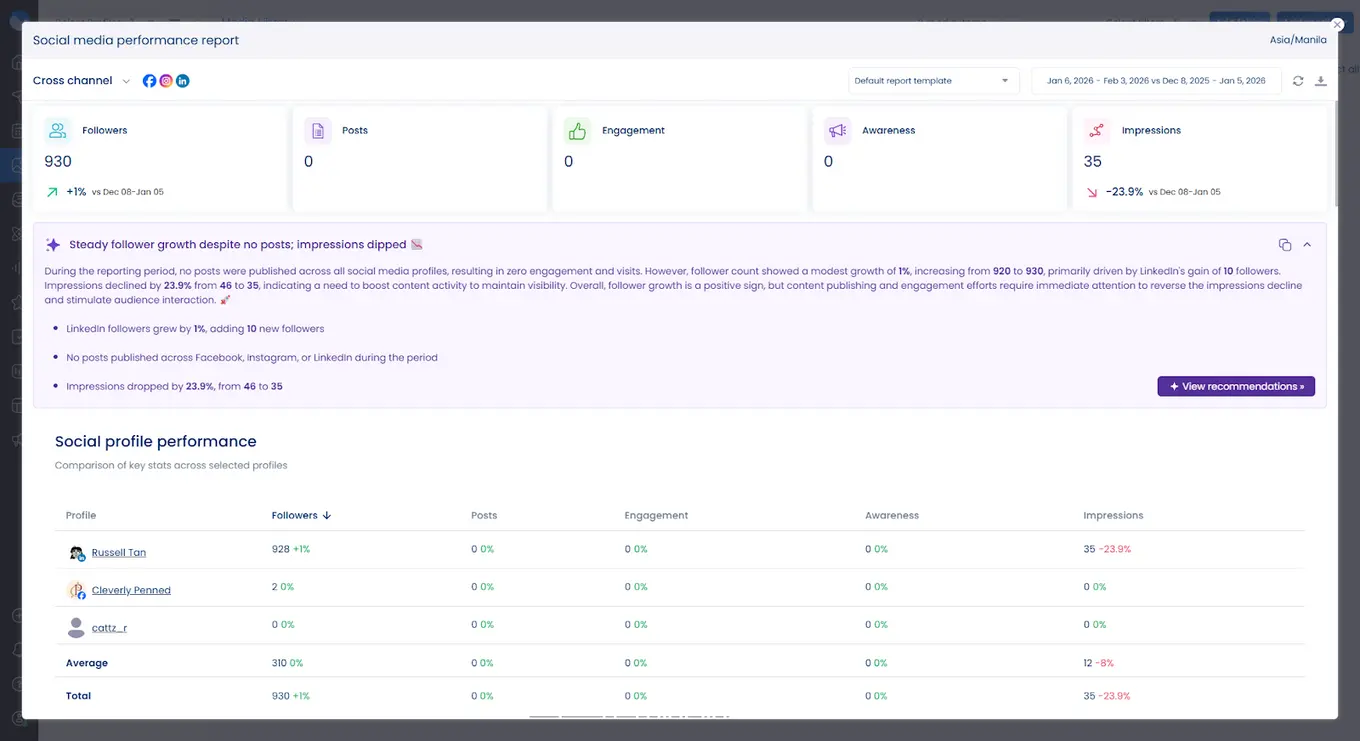This screenshot has width=1360, height=741.
Task: Refresh the report data
Action: (1297, 80)
